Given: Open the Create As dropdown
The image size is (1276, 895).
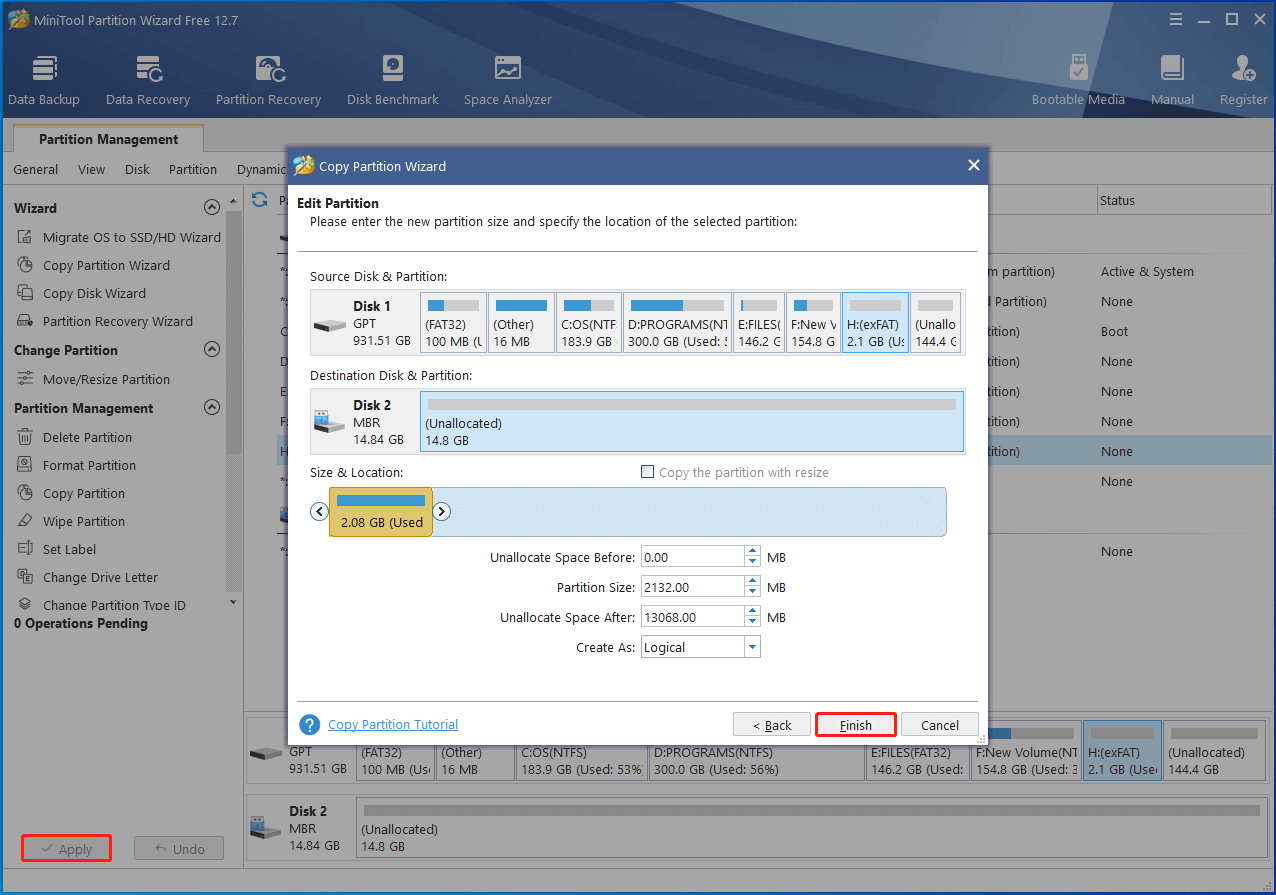Looking at the screenshot, I should pos(752,647).
